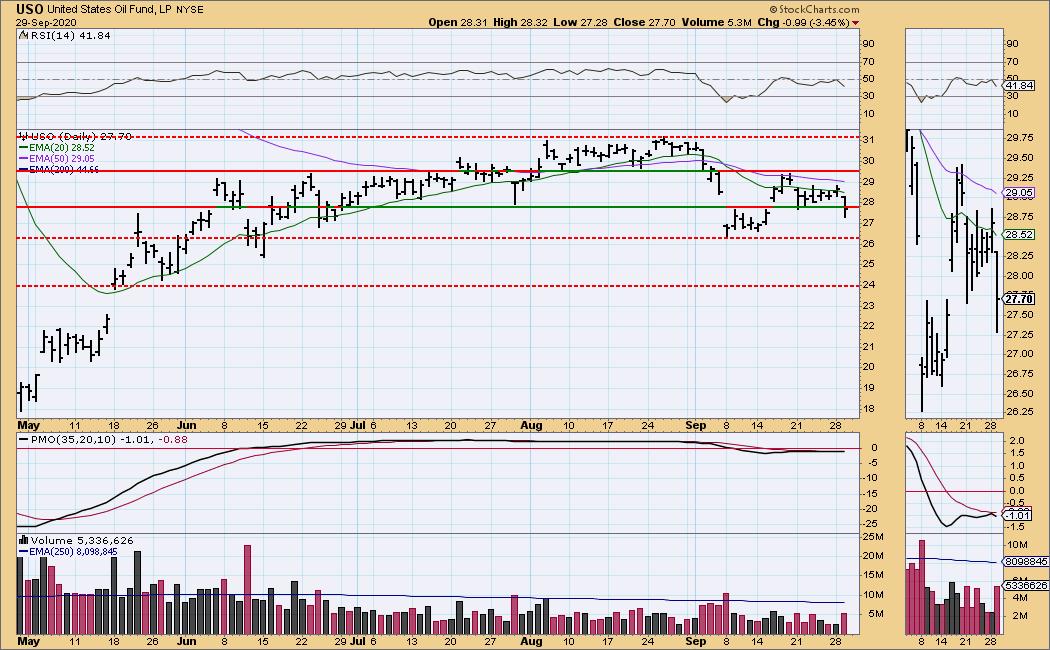Click the USO ticker symbol in the title
Viewport: 1050px width, 650px height.
click(30, 9)
